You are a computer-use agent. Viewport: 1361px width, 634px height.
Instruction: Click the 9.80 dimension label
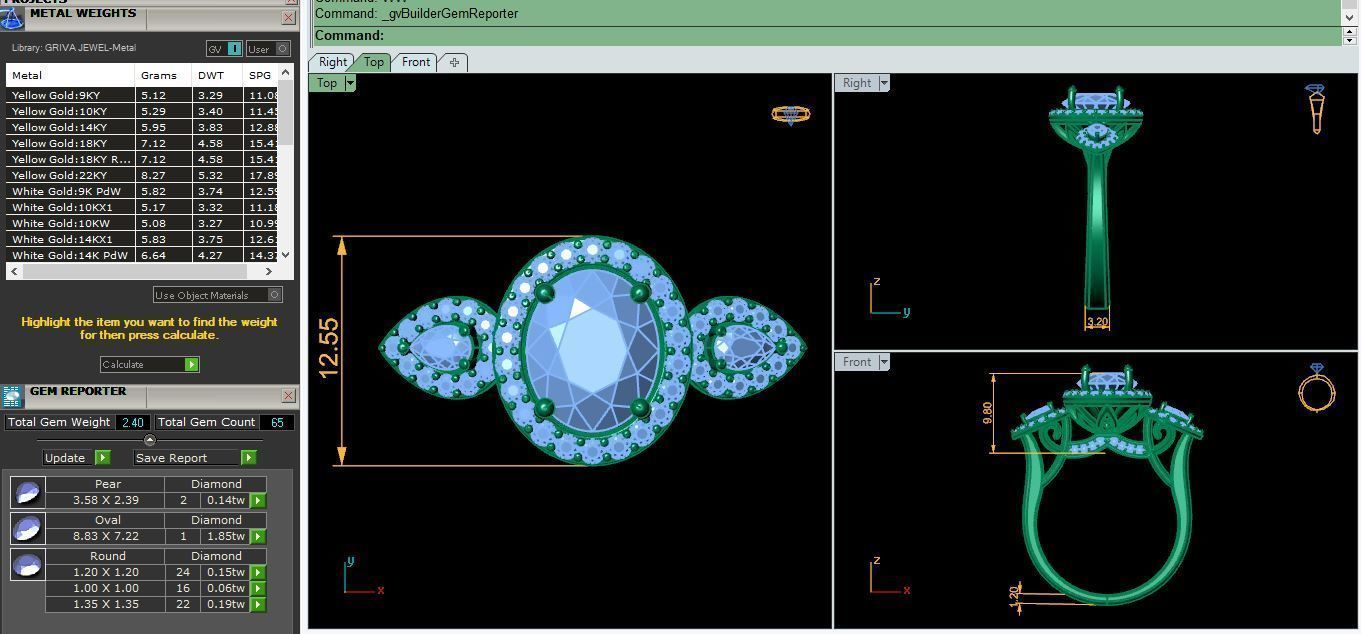tap(987, 413)
